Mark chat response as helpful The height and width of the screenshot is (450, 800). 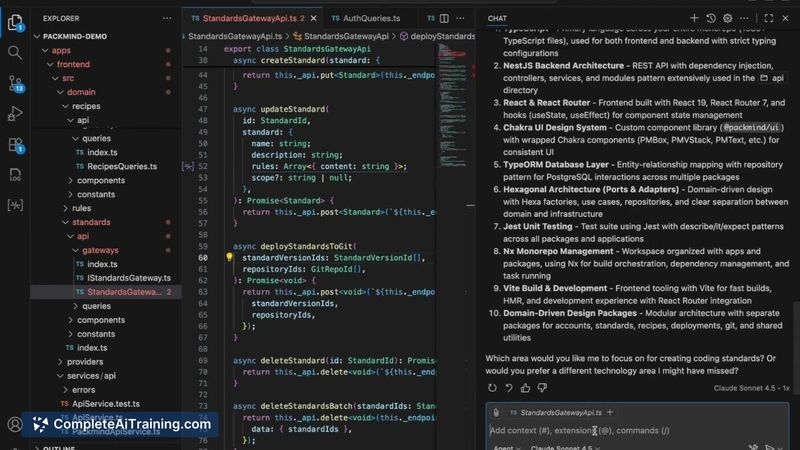(526, 388)
